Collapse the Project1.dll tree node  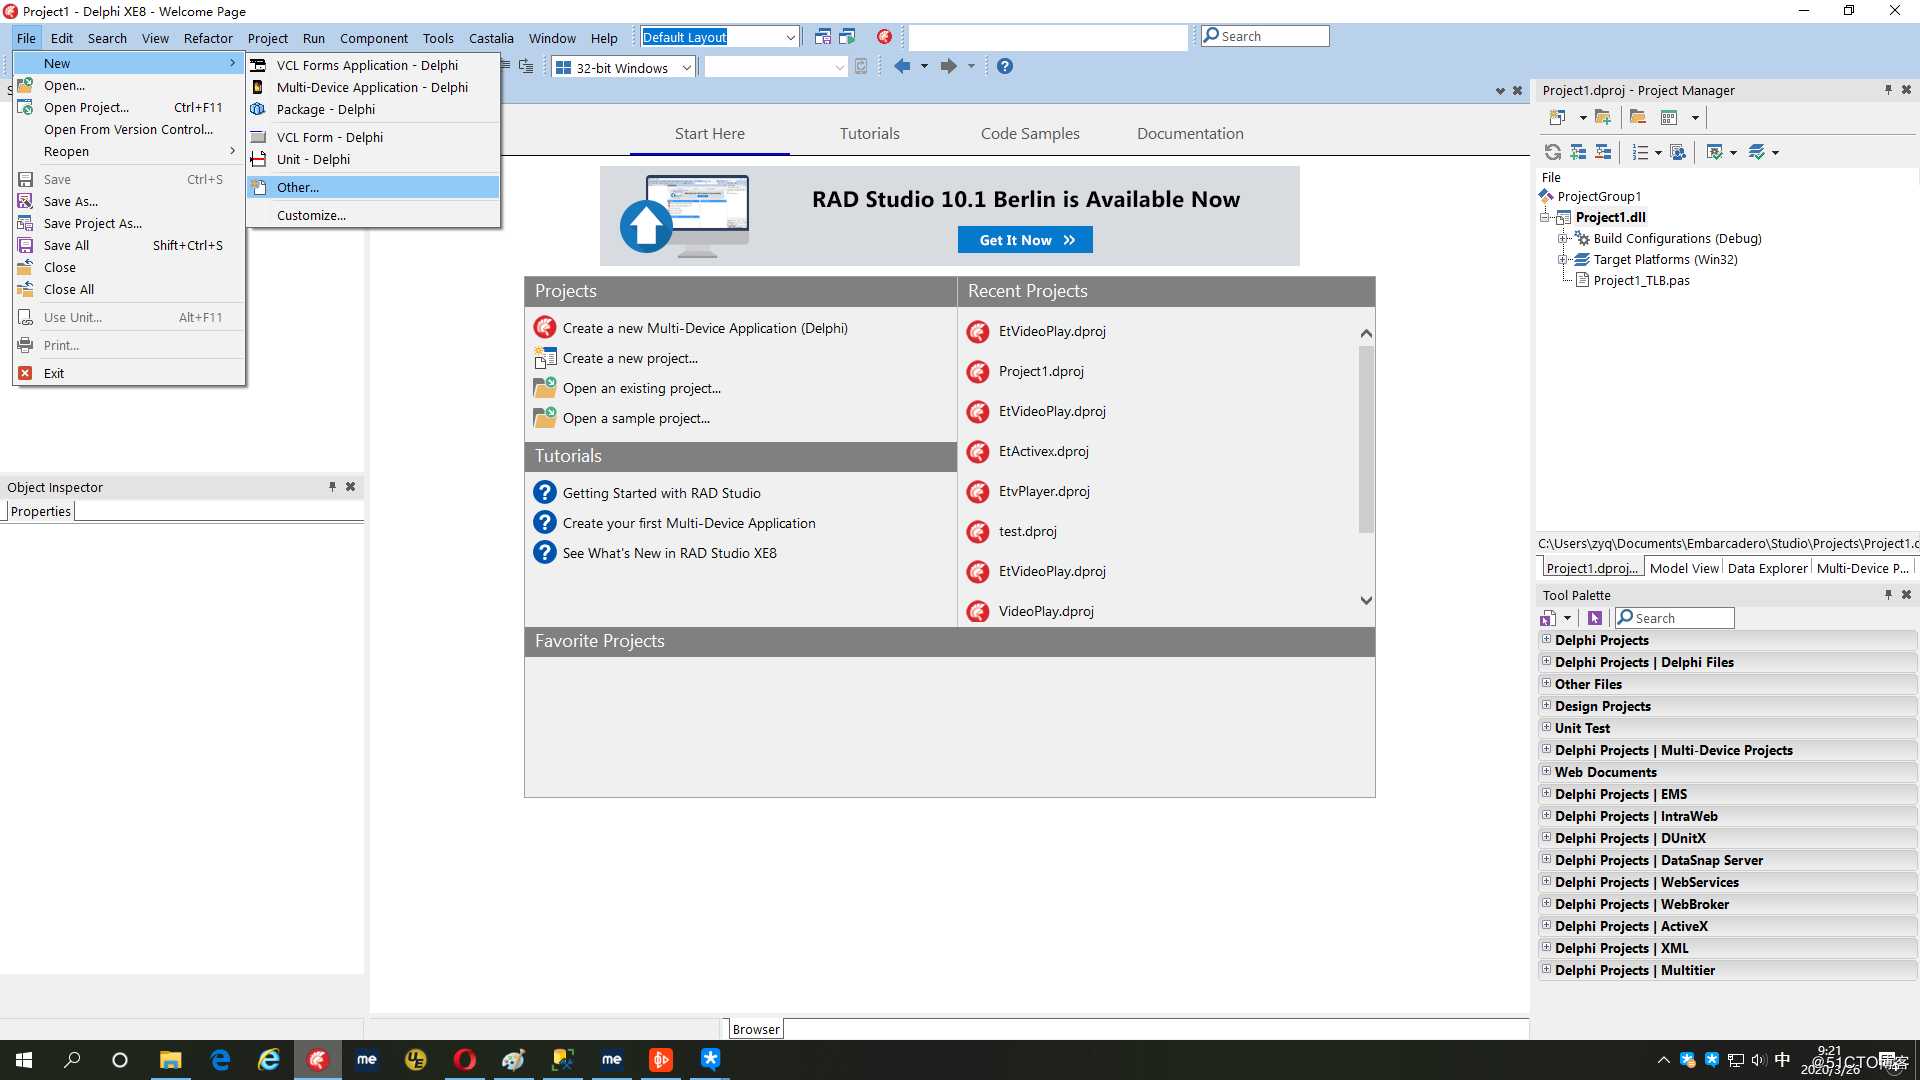click(x=1546, y=217)
